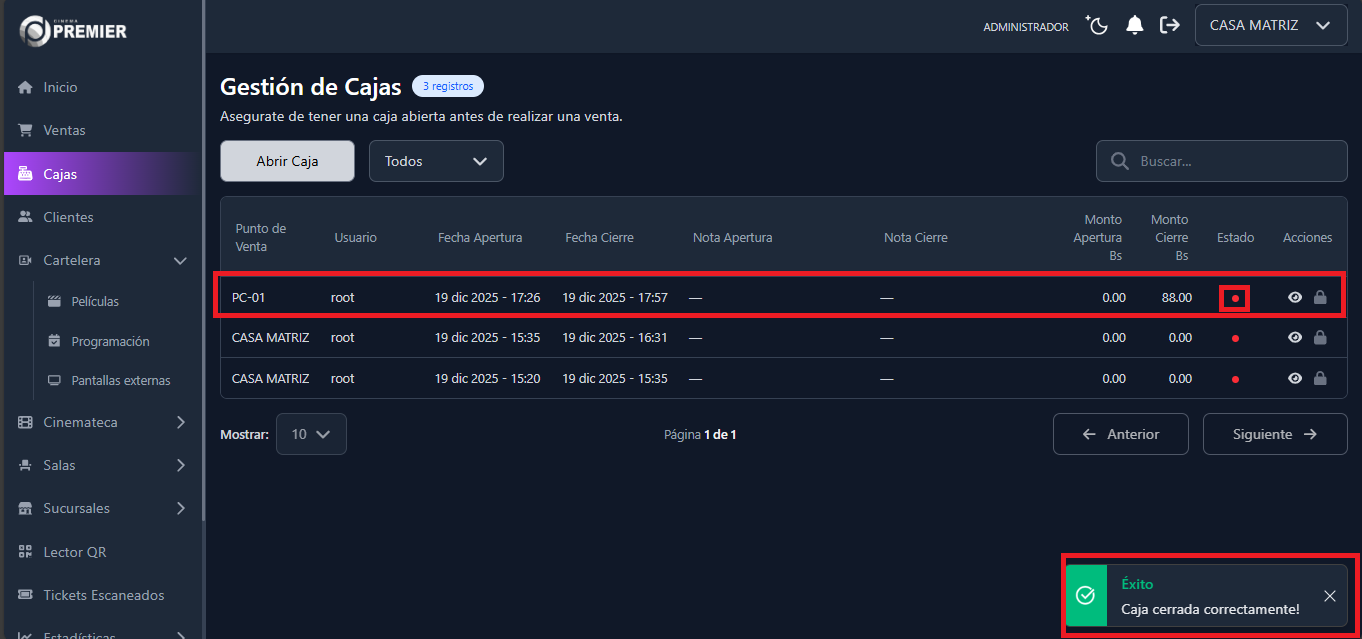This screenshot has height=639, width=1362.
Task: Open Lector QR from the sidebar
Action: tap(74, 552)
